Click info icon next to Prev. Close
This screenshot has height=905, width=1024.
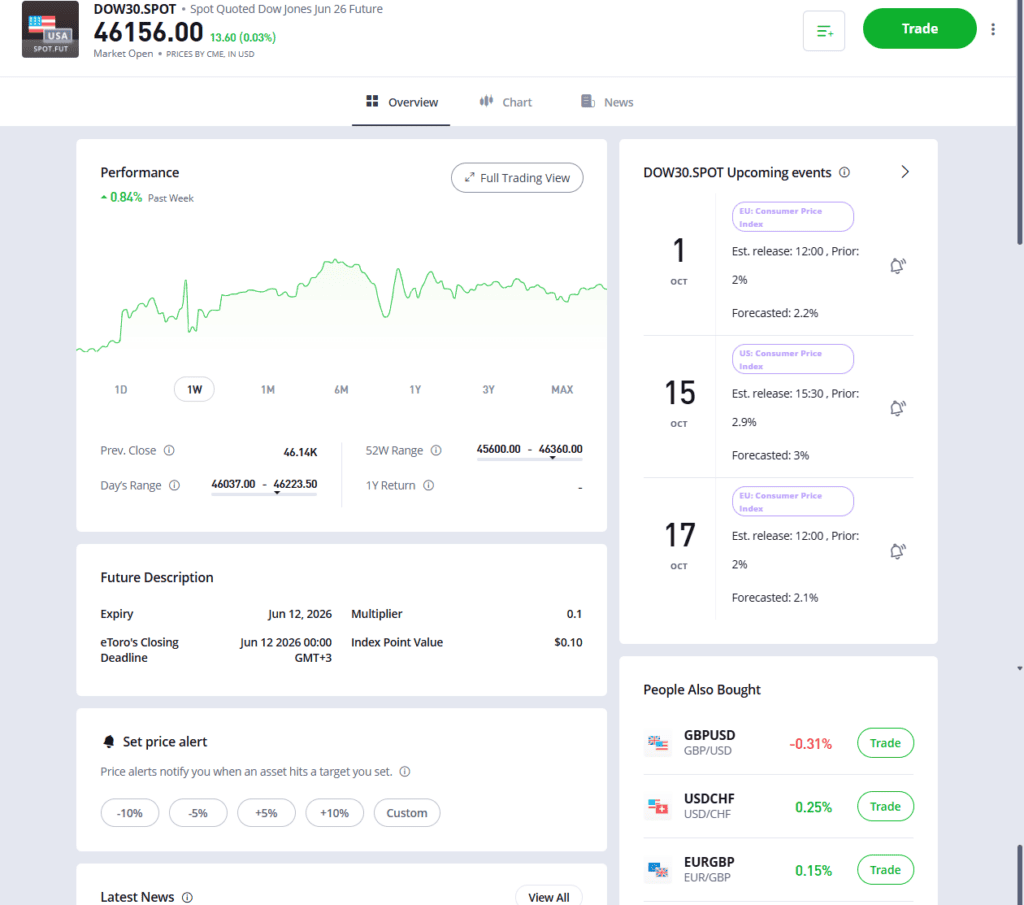click(169, 451)
